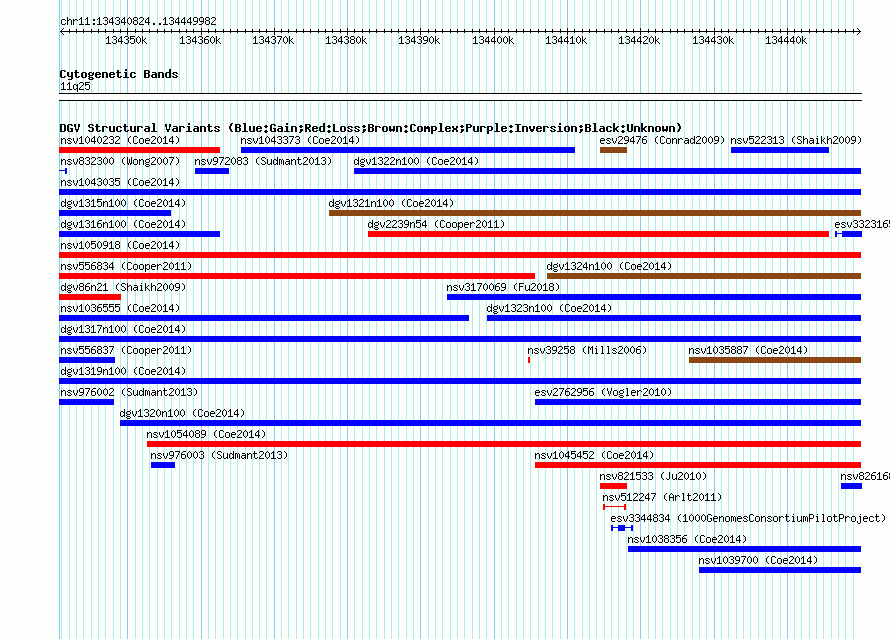Open esv3344834 1000GenomesConsortiumPilotProject variant
The image size is (890, 639).
pos(748,518)
